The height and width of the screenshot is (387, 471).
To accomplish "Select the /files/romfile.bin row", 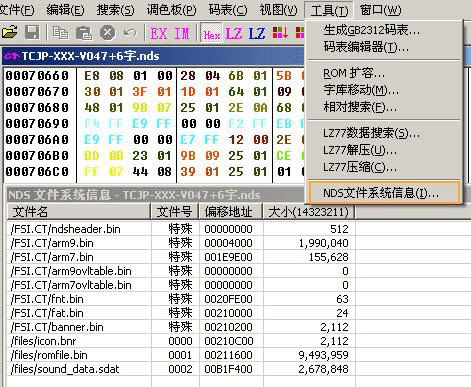I will [x=180, y=355].
